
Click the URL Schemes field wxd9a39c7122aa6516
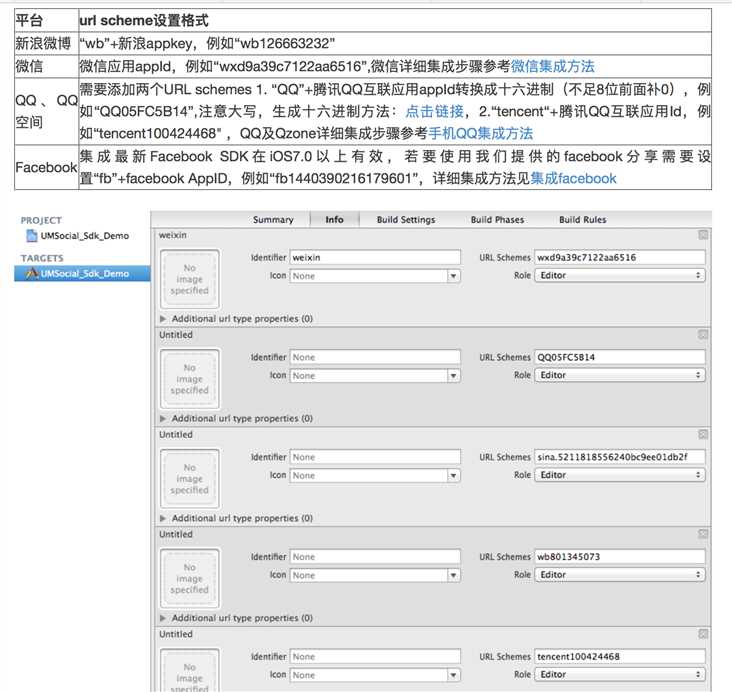click(619, 257)
